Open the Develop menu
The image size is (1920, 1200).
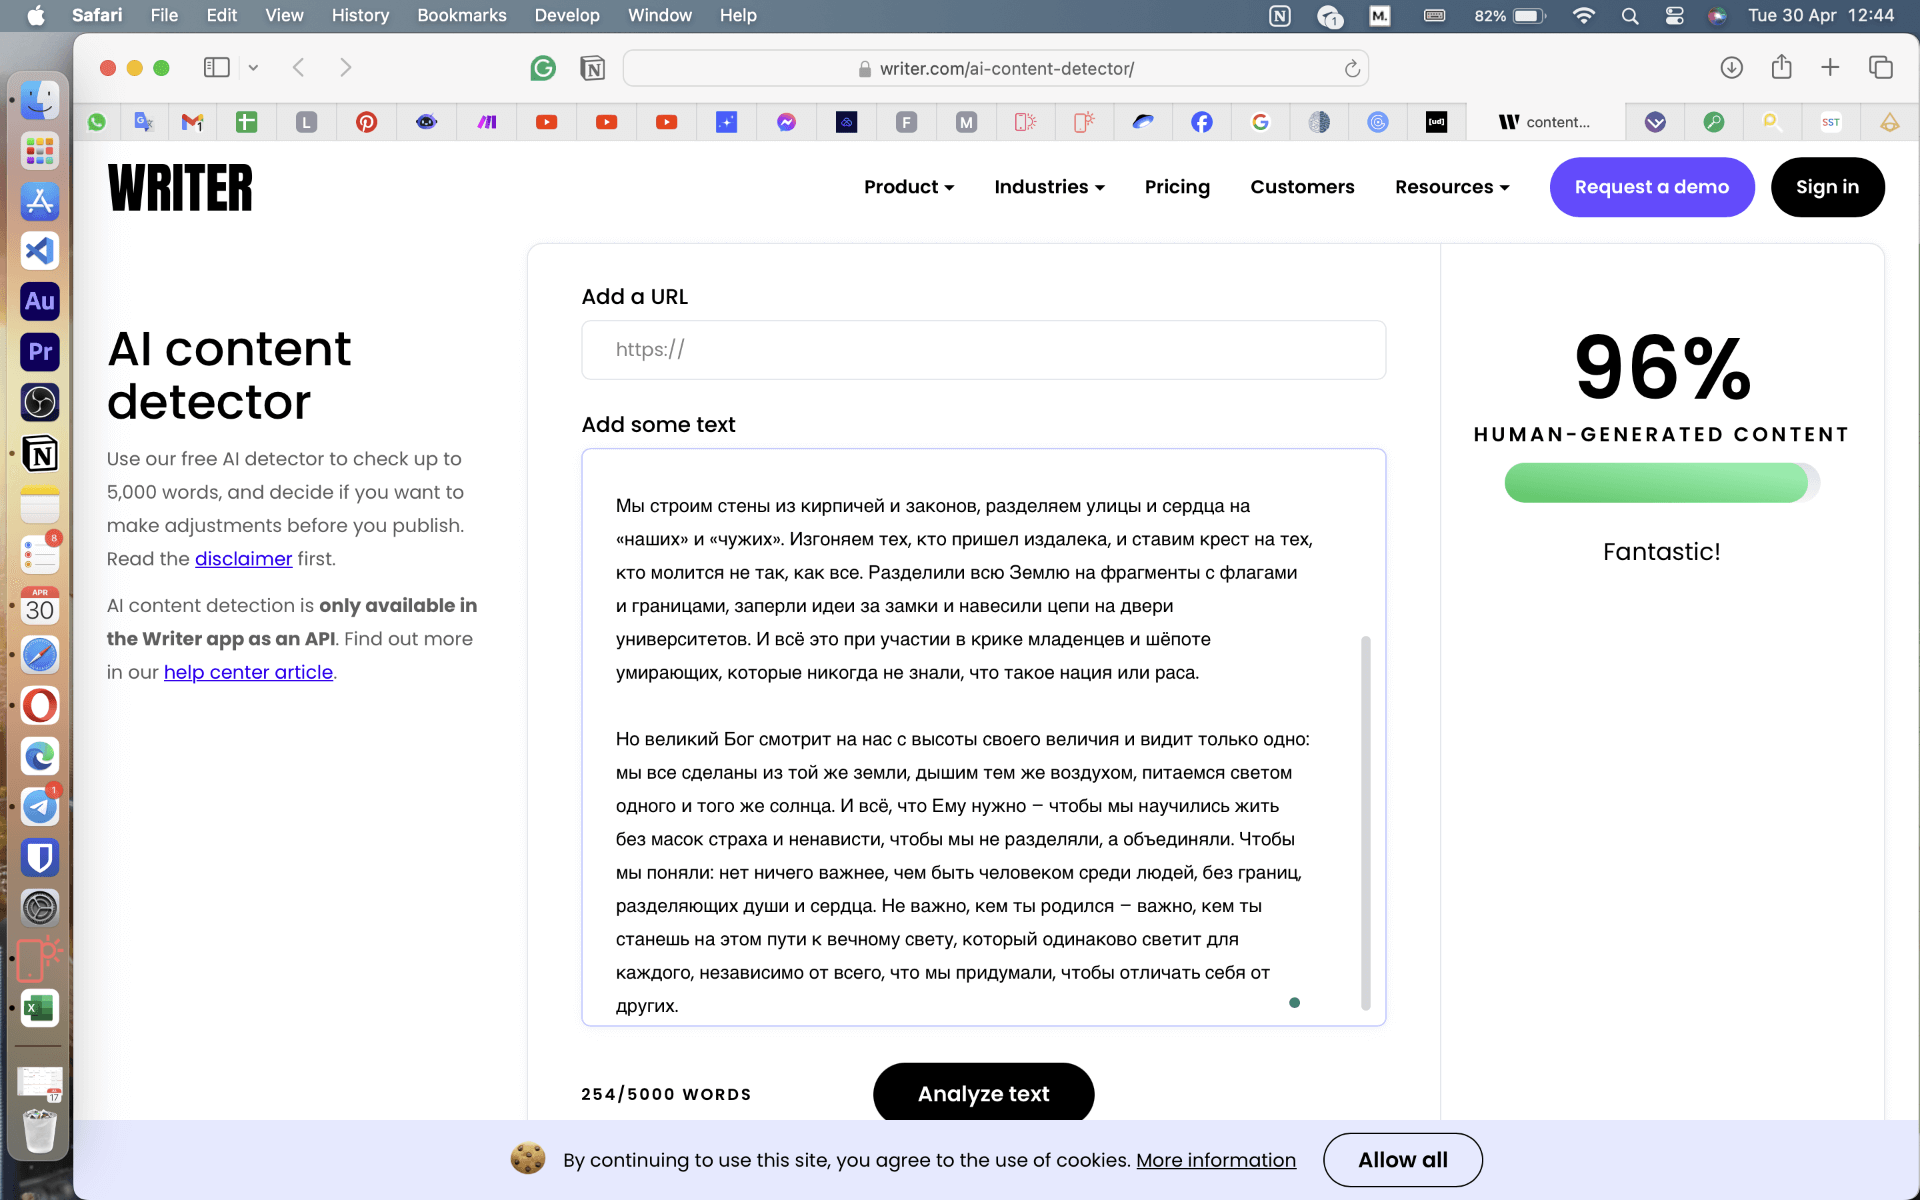(567, 15)
